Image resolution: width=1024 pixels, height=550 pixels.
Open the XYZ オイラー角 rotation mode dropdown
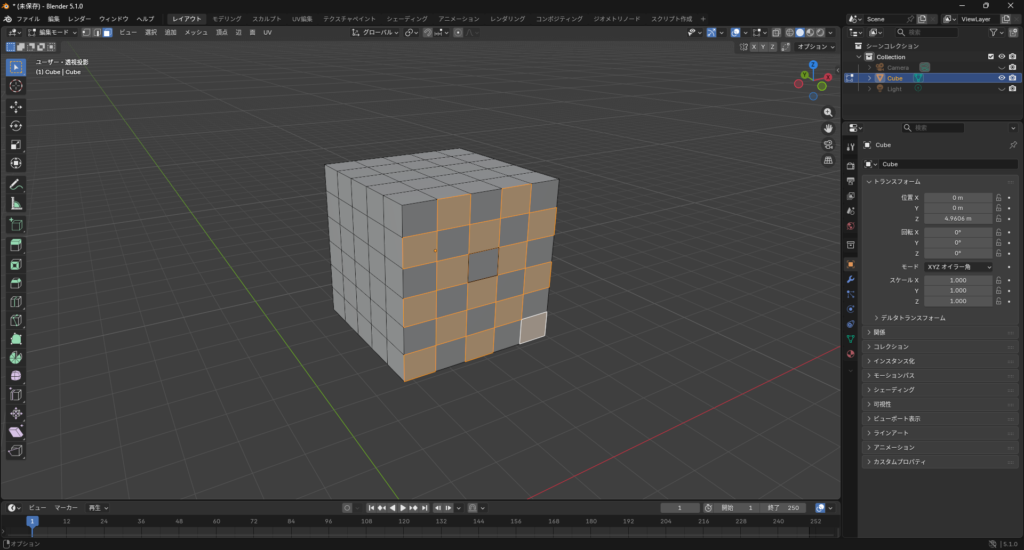(x=958, y=267)
